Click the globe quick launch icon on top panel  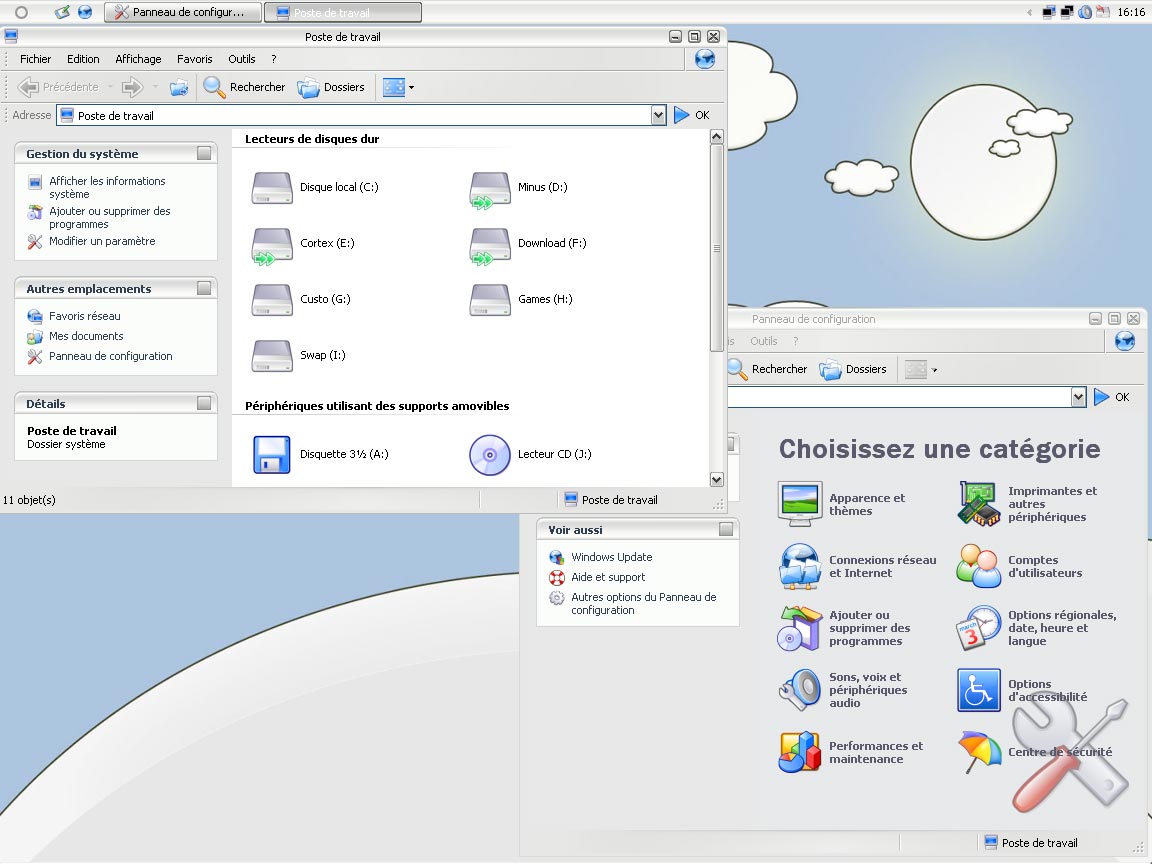85,12
